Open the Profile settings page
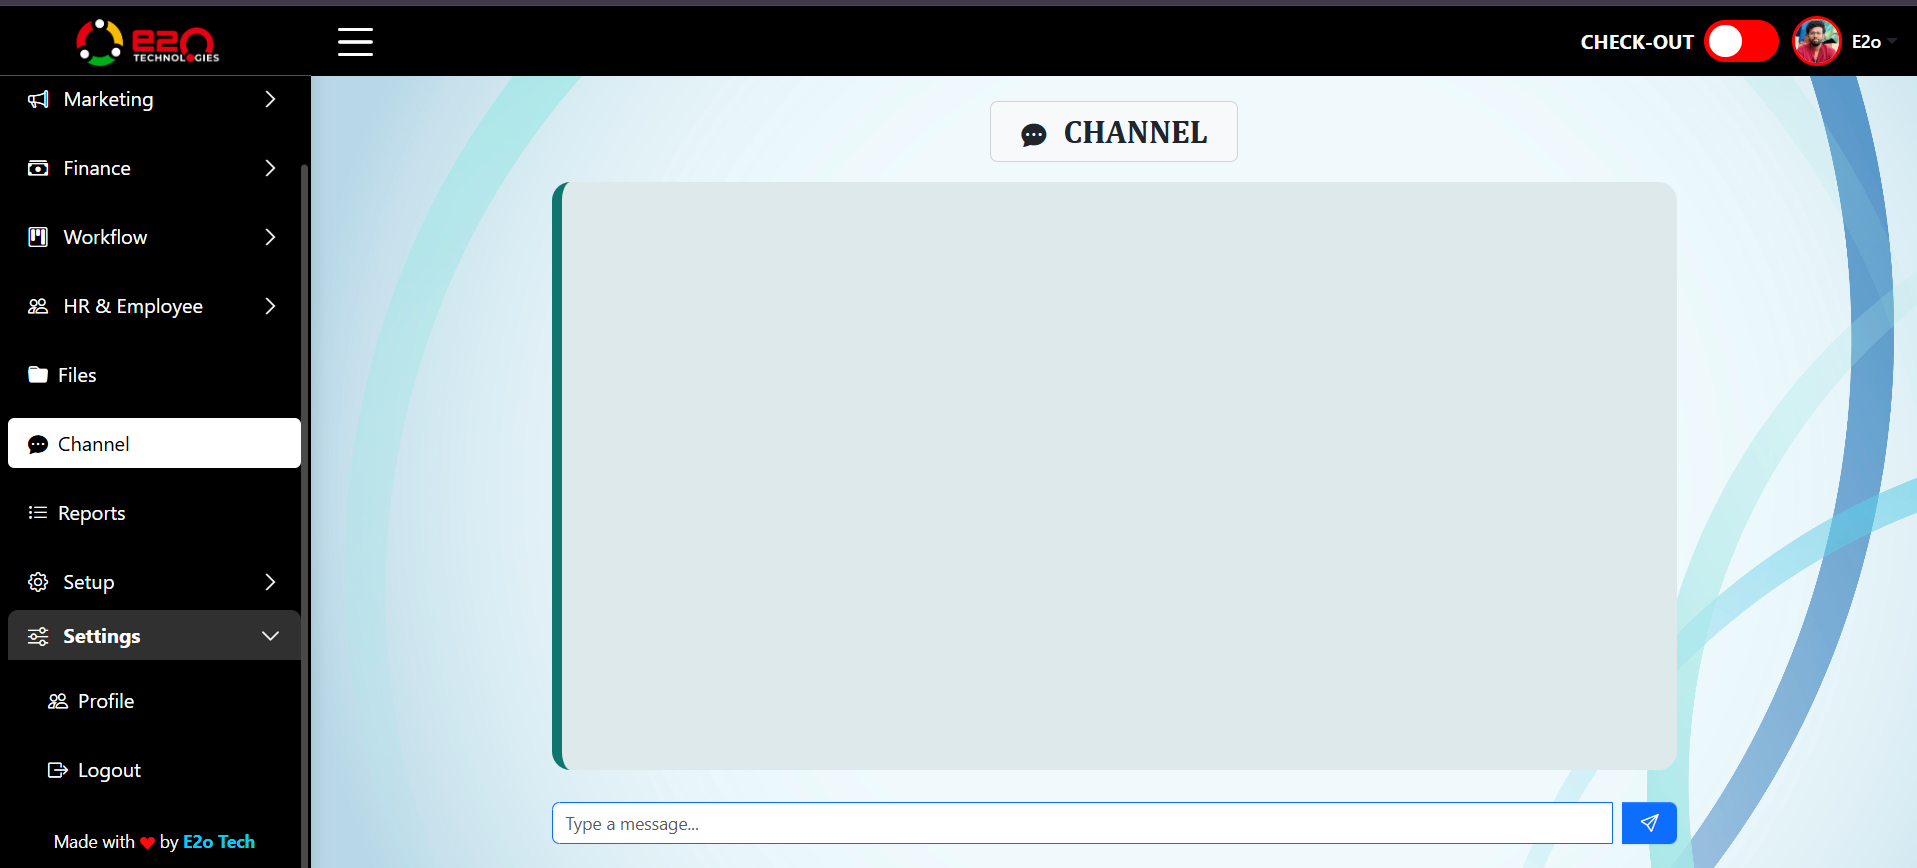The height and width of the screenshot is (868, 1917). pyautogui.click(x=105, y=701)
